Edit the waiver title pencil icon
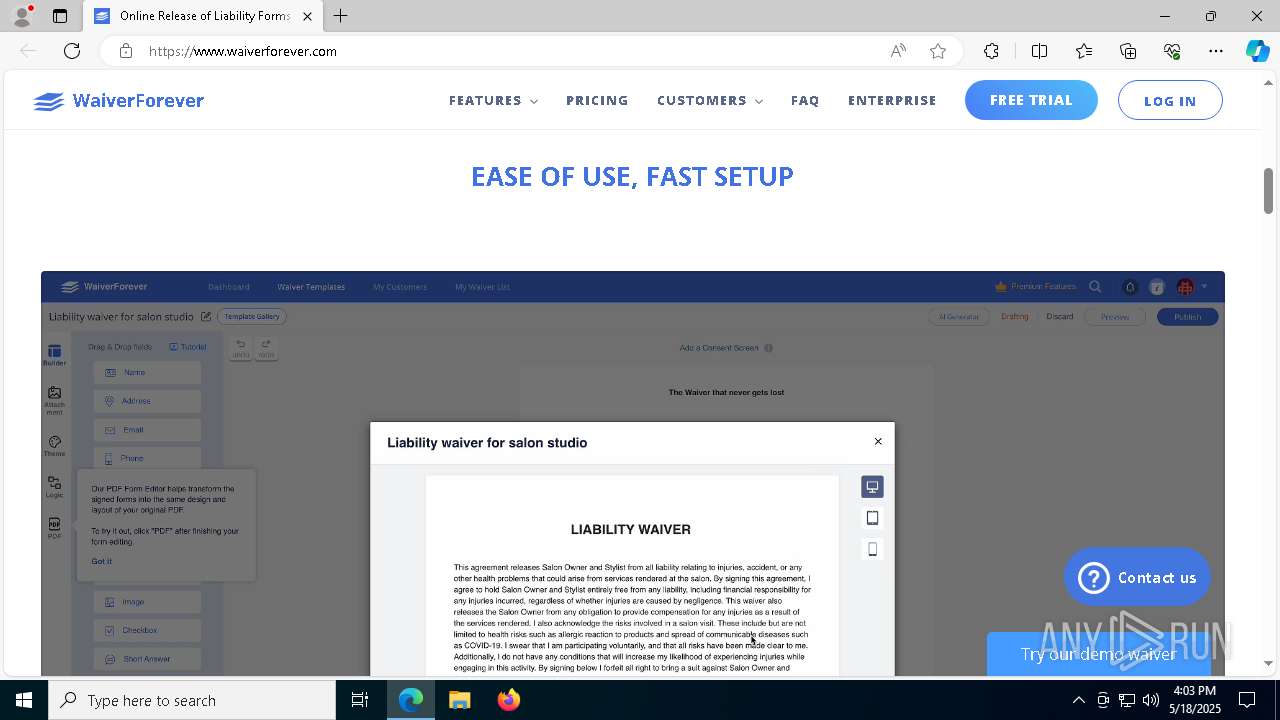This screenshot has height=720, width=1280. coord(206,317)
